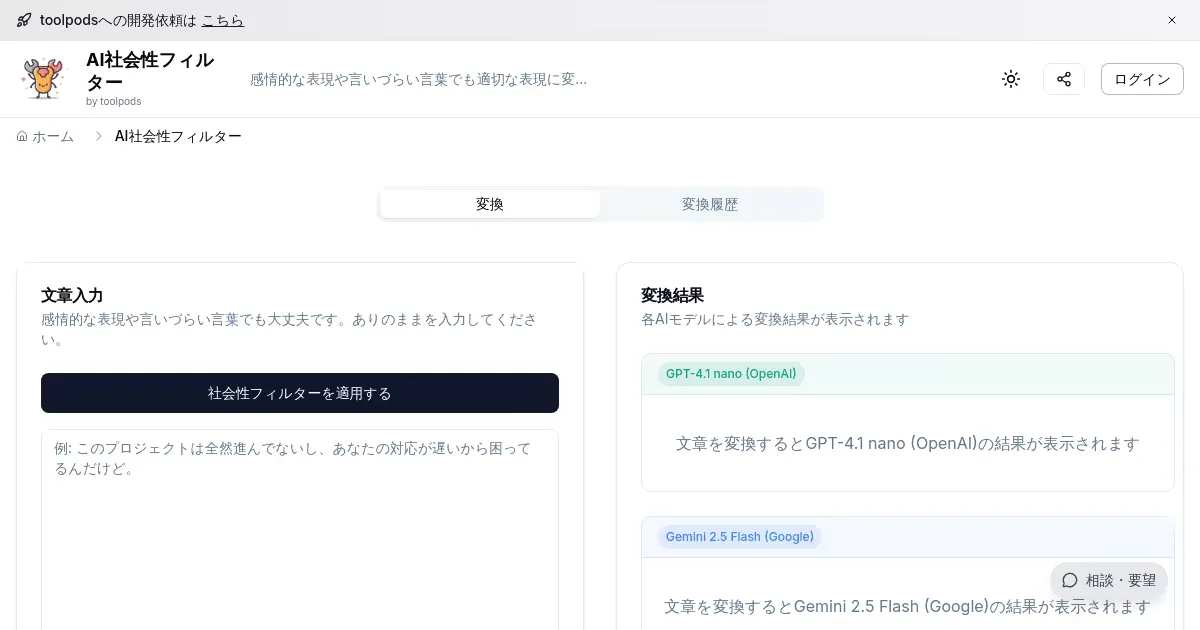Image resolution: width=1200 pixels, height=630 pixels.
Task: Click the rocket icon in the banner
Action: pyautogui.click(x=24, y=20)
